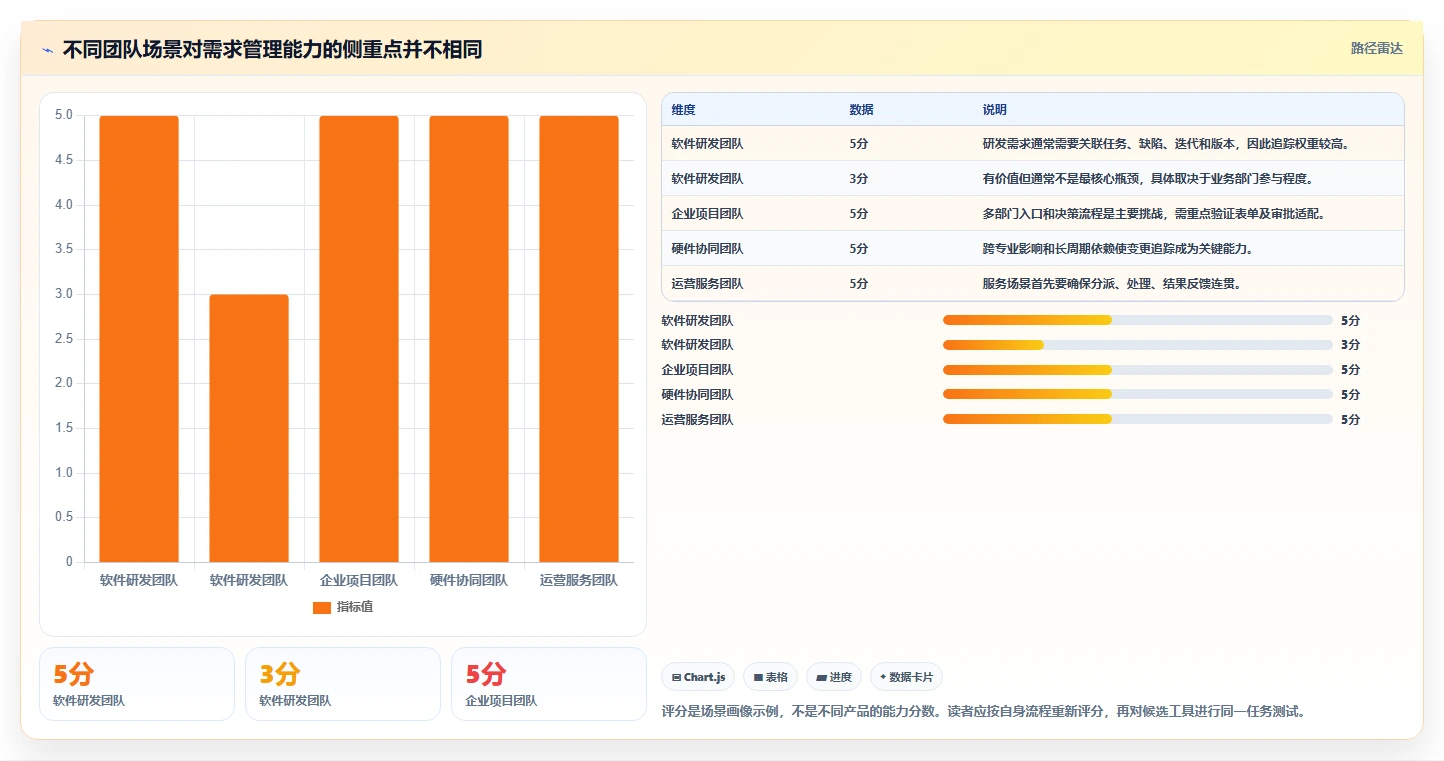The height and width of the screenshot is (761, 1444).
Task: Click the 路径雷达 label in the header
Action: pos(1377,48)
